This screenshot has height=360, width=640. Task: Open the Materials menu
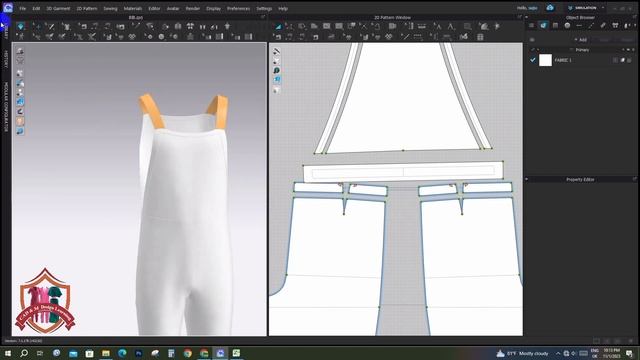point(133,8)
